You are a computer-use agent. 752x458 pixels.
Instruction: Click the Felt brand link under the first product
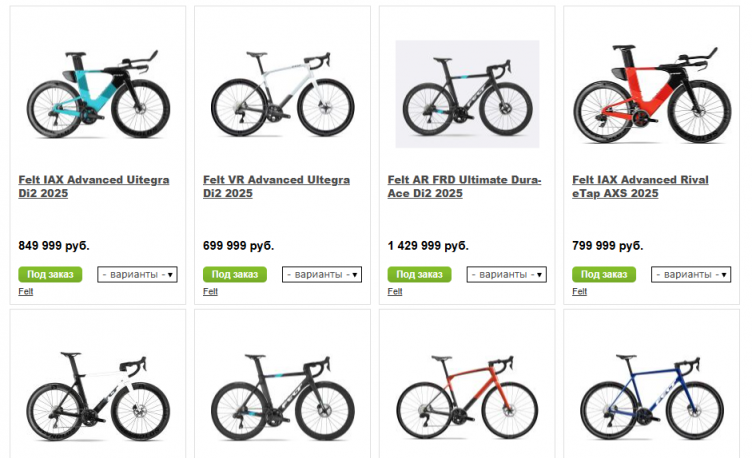(26, 291)
